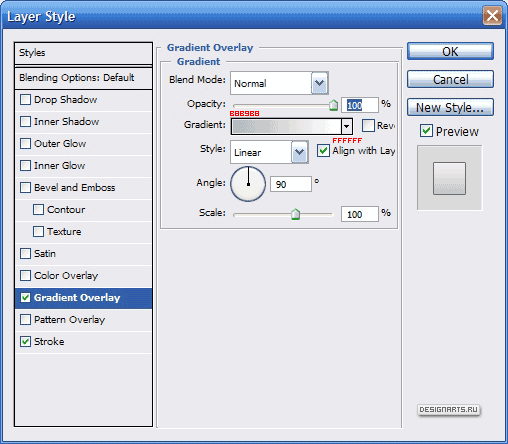
Task: Uncheck Align with Layer
Action: [x=323, y=150]
